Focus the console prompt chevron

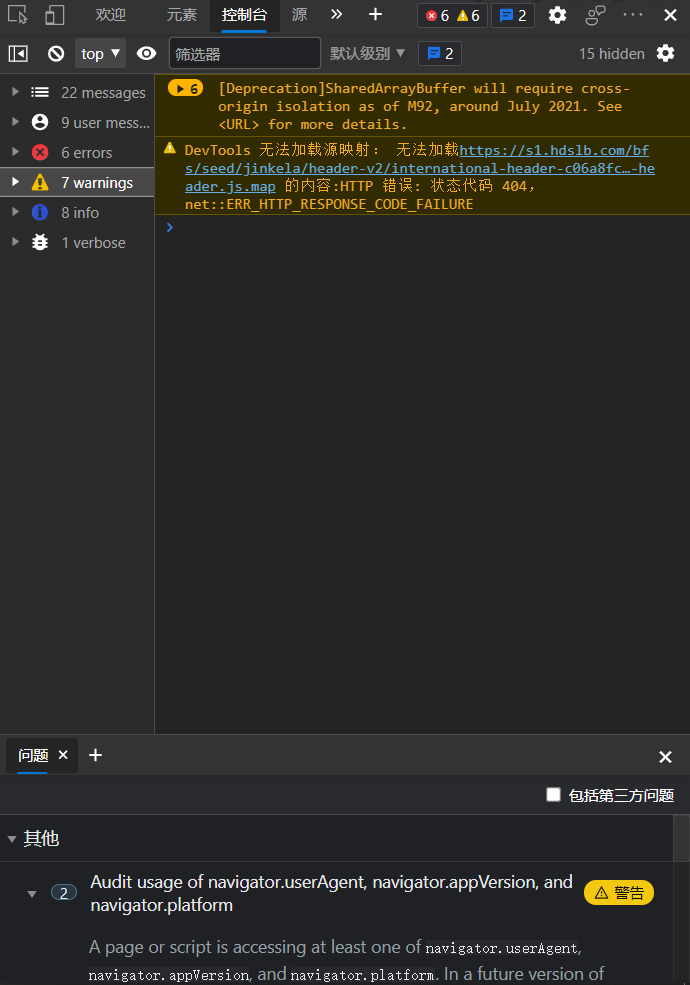(170, 227)
